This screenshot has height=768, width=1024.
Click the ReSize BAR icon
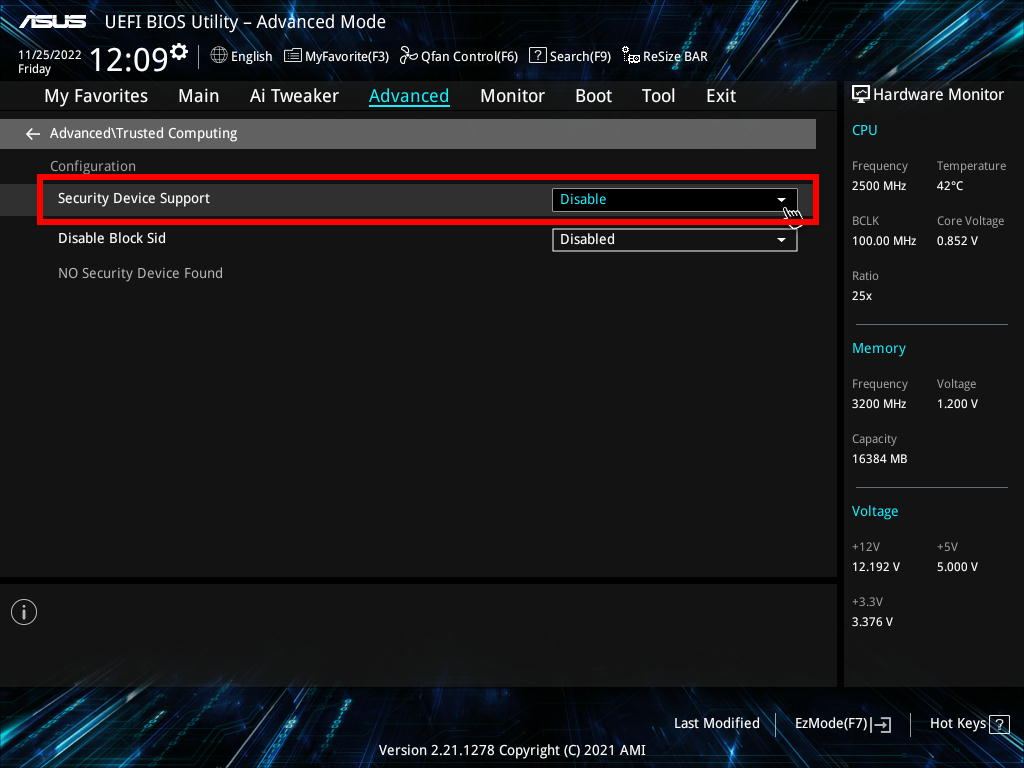tap(631, 56)
